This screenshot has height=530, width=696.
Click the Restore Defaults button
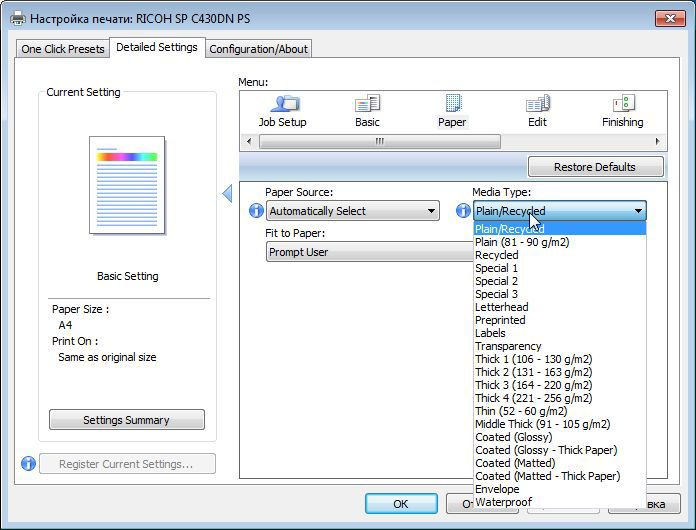(595, 167)
